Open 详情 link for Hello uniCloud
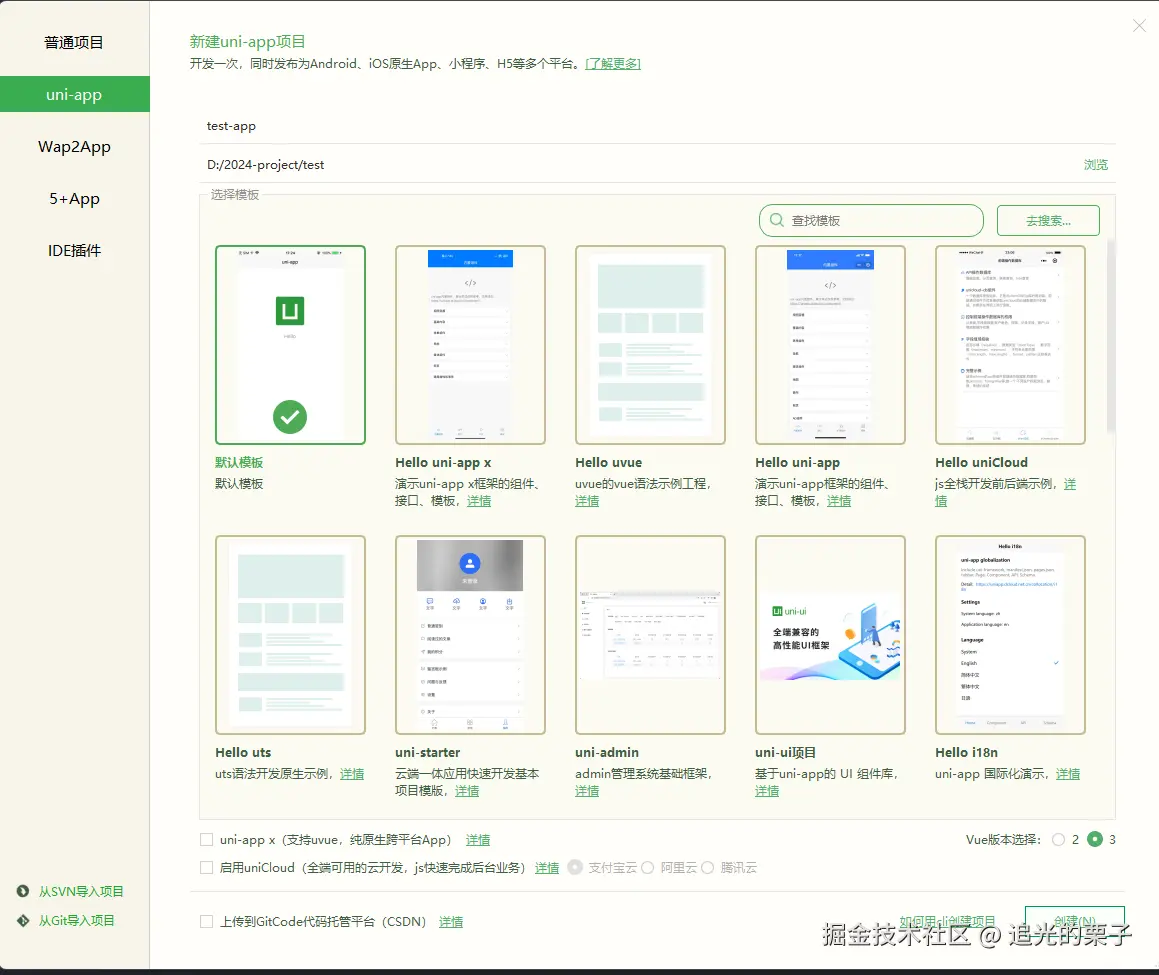The height and width of the screenshot is (975, 1159). click(x=1070, y=484)
